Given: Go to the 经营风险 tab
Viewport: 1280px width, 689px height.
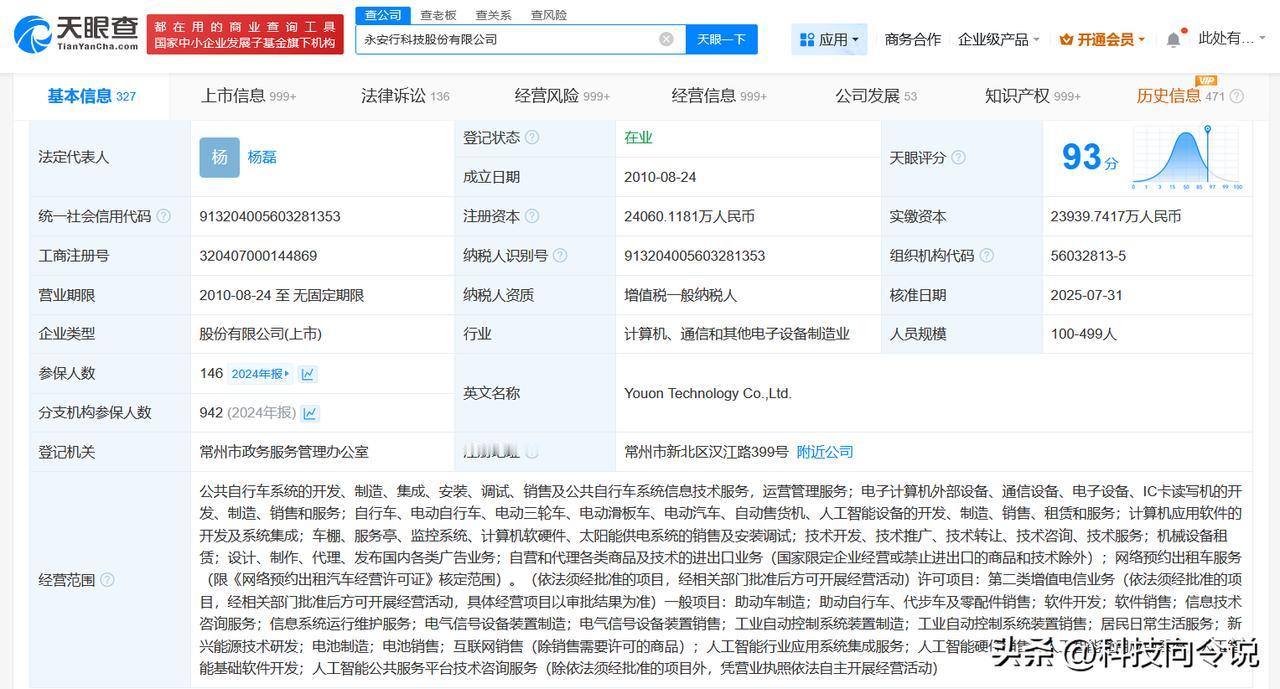Looking at the screenshot, I should 562,96.
